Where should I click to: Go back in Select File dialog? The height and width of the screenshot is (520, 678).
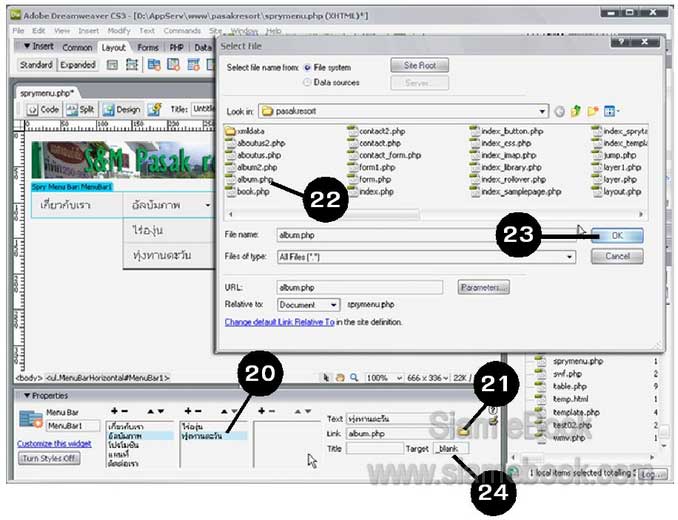[560, 112]
